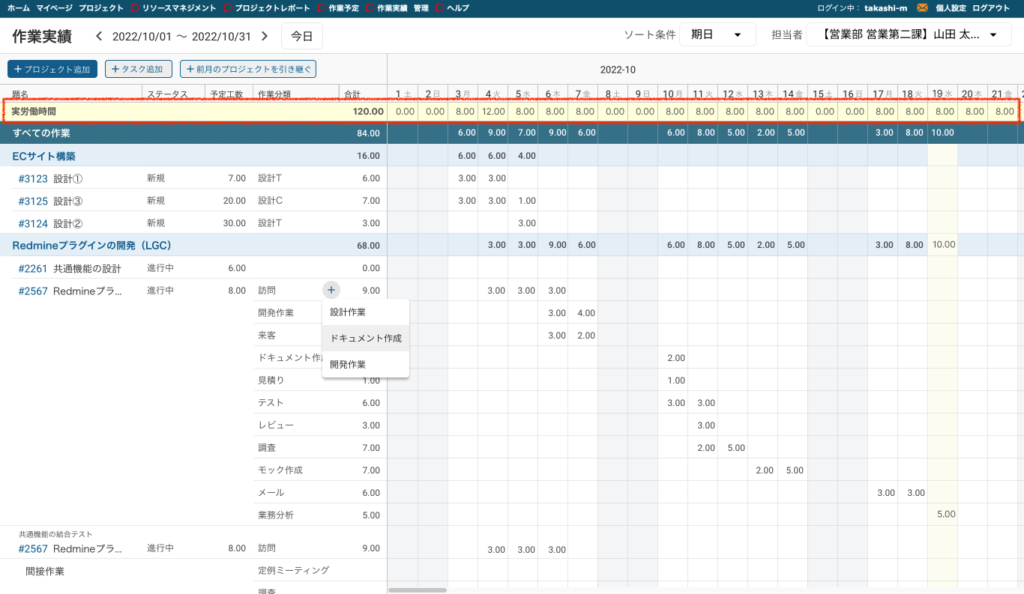1024x594 pixels.
Task: Click the 4.00 cell in 開発作業 row
Action: (586, 313)
